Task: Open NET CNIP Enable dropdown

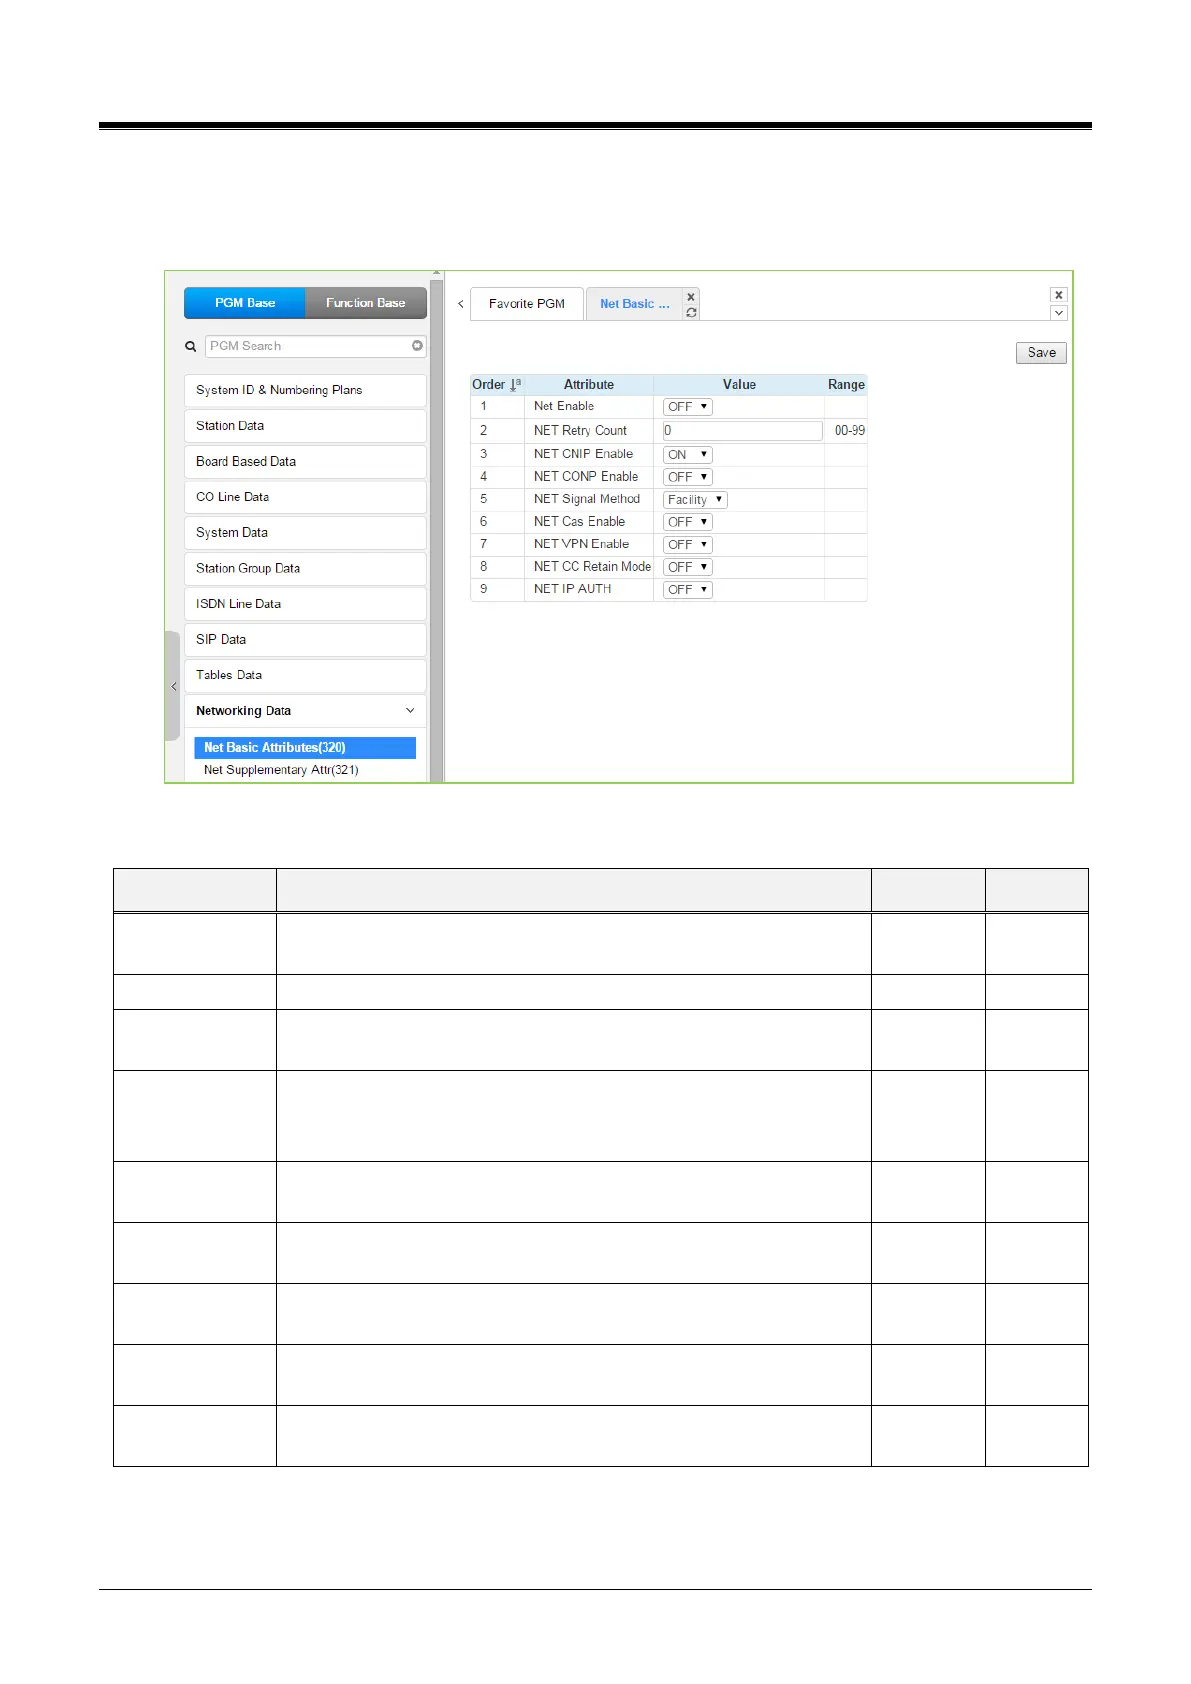Action: click(x=688, y=454)
